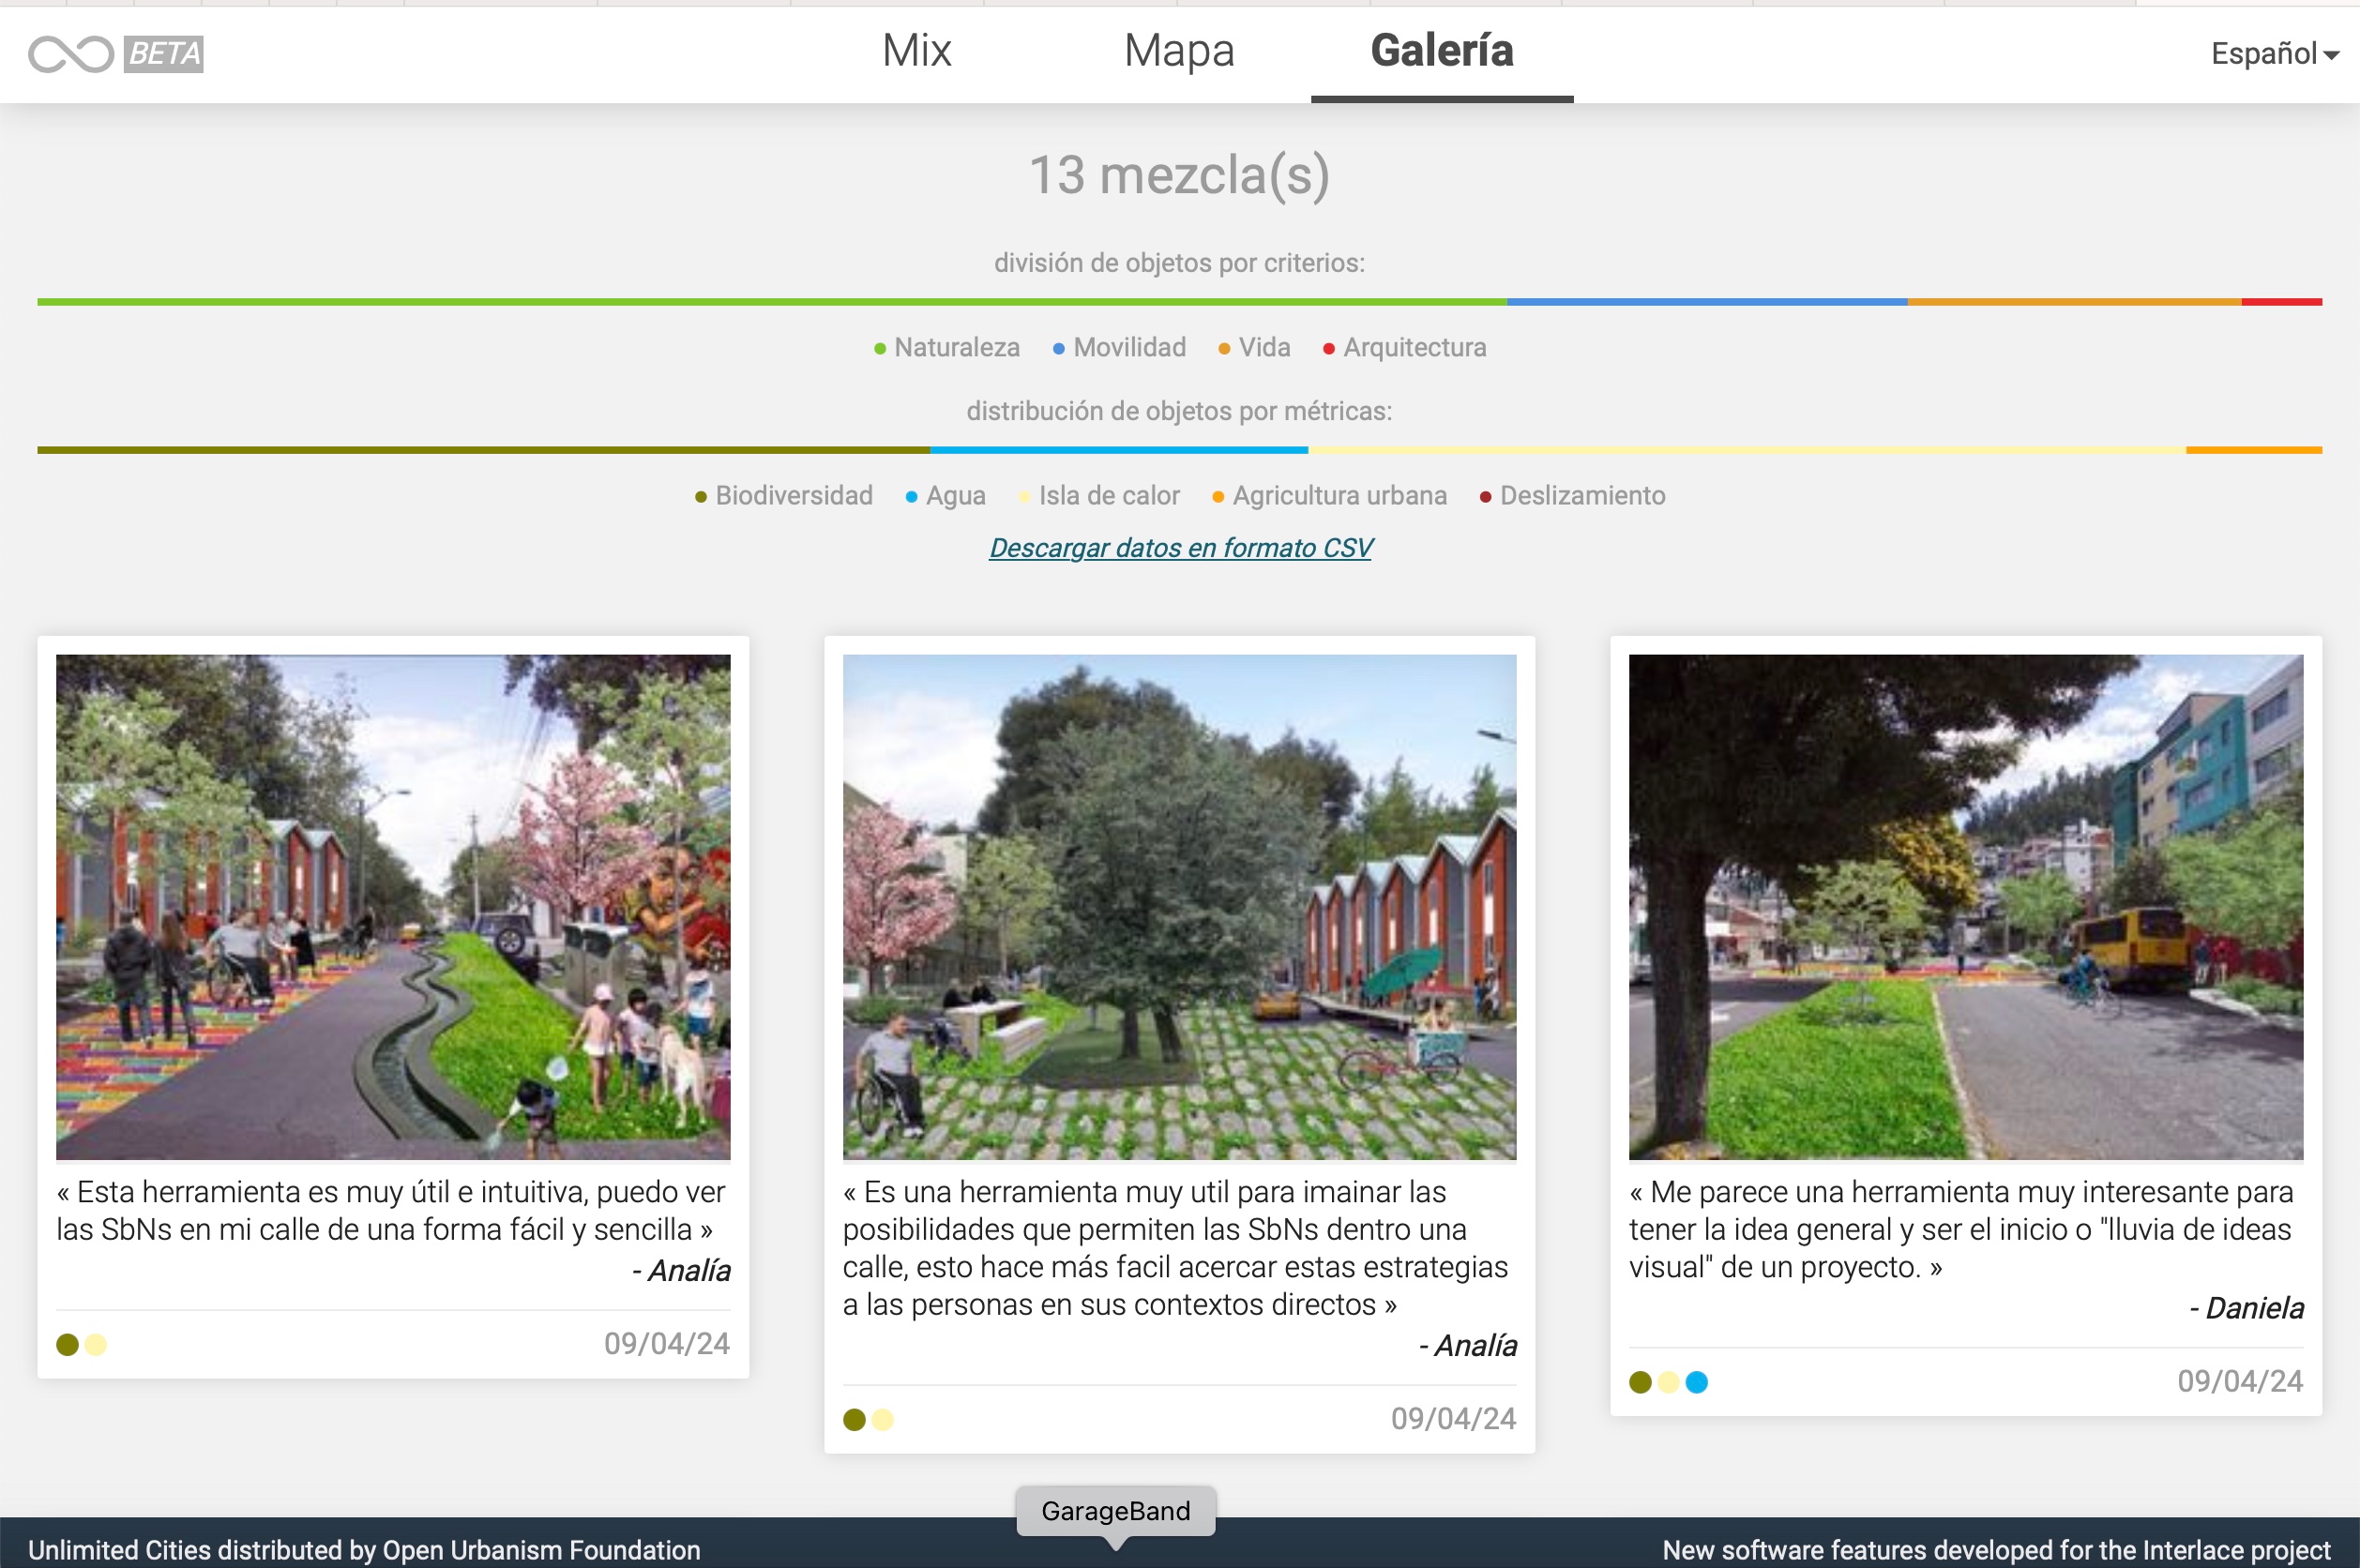The height and width of the screenshot is (1568, 2360).
Task: Click the BETA badge
Action: (x=164, y=54)
